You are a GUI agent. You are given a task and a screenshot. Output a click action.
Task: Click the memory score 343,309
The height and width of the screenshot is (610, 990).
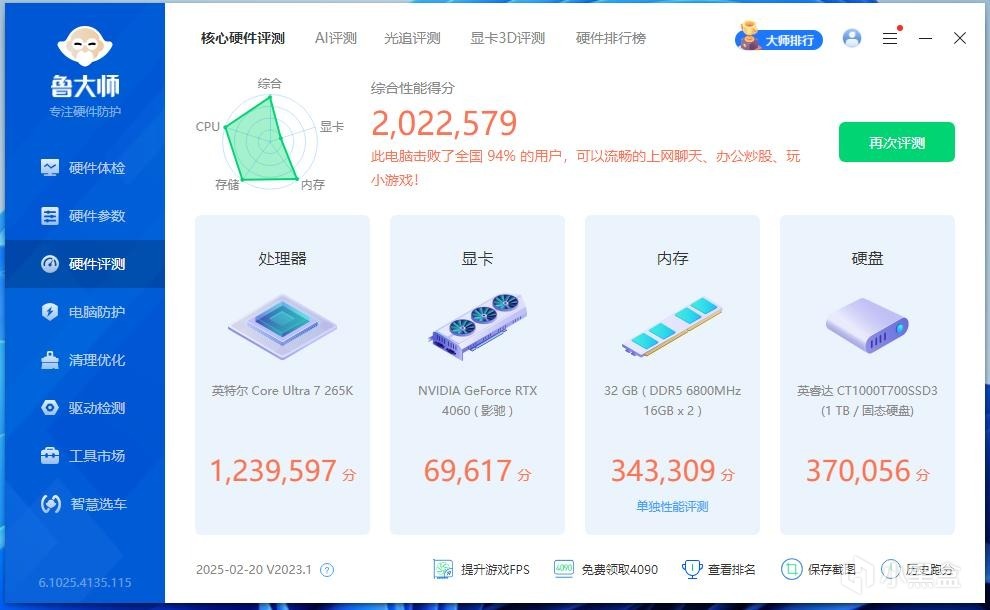(663, 471)
